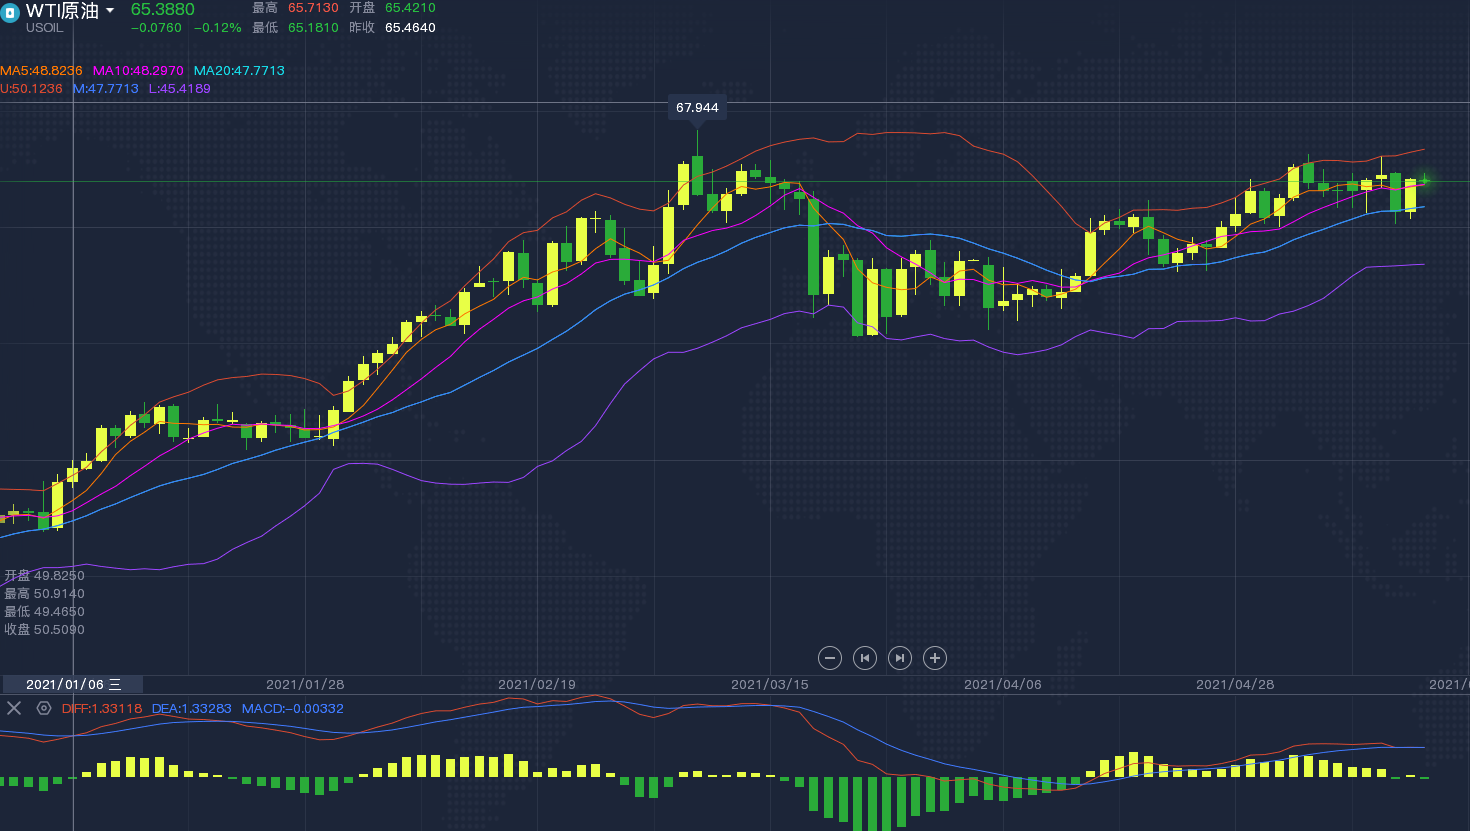
Task: Click the 2021/03/15 date axis label
Action: coord(769,685)
